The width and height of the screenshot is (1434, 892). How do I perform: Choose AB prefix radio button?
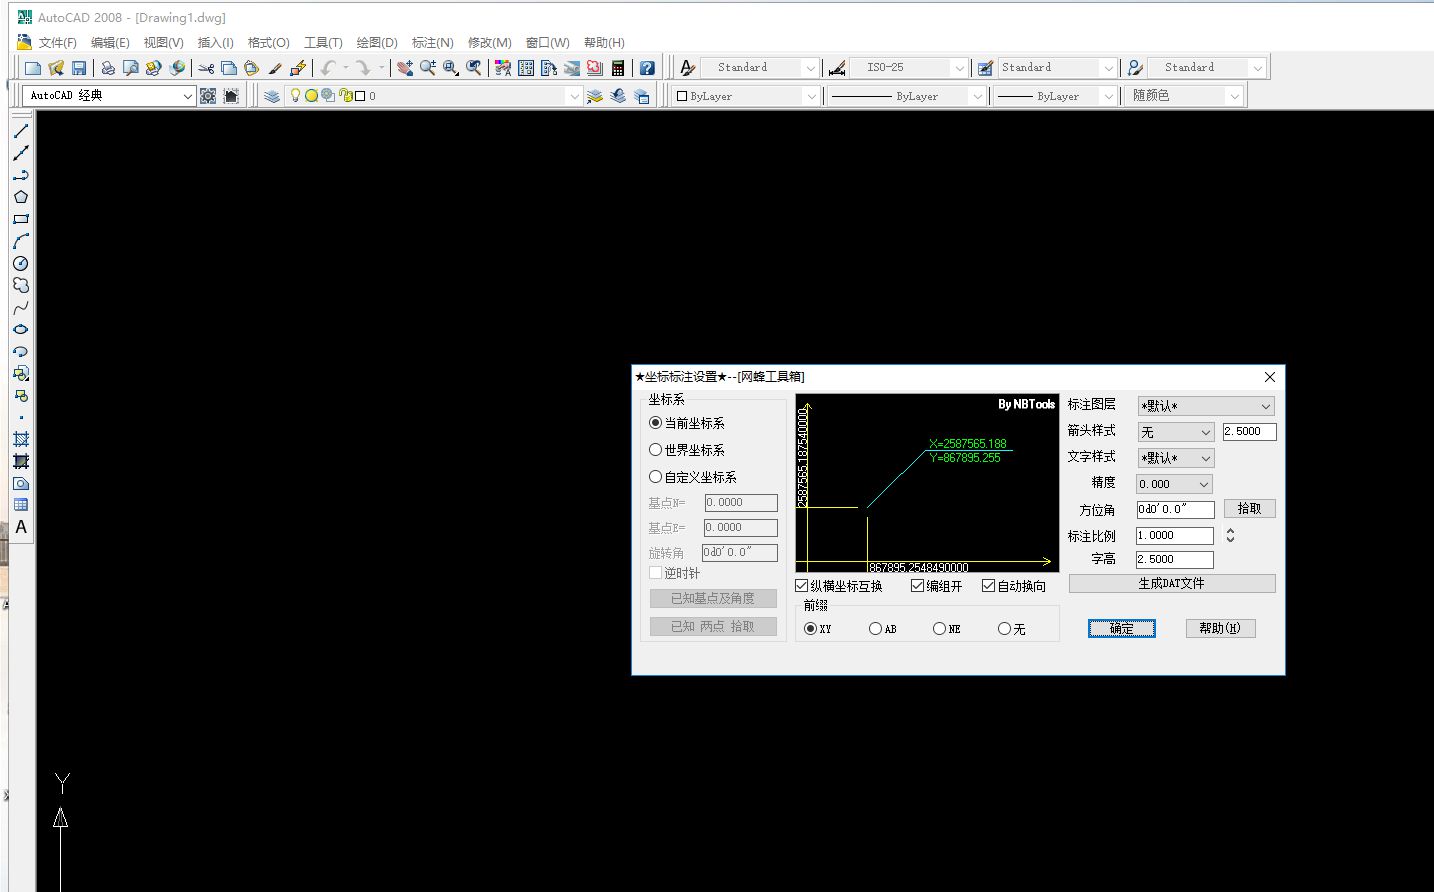[882, 629]
